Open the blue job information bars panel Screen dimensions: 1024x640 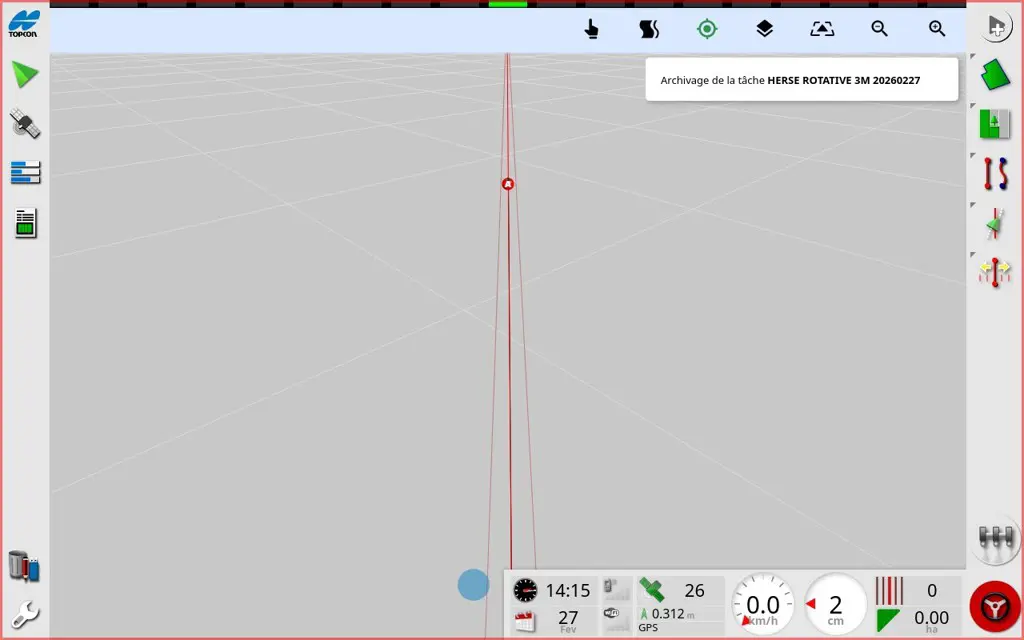(x=24, y=173)
